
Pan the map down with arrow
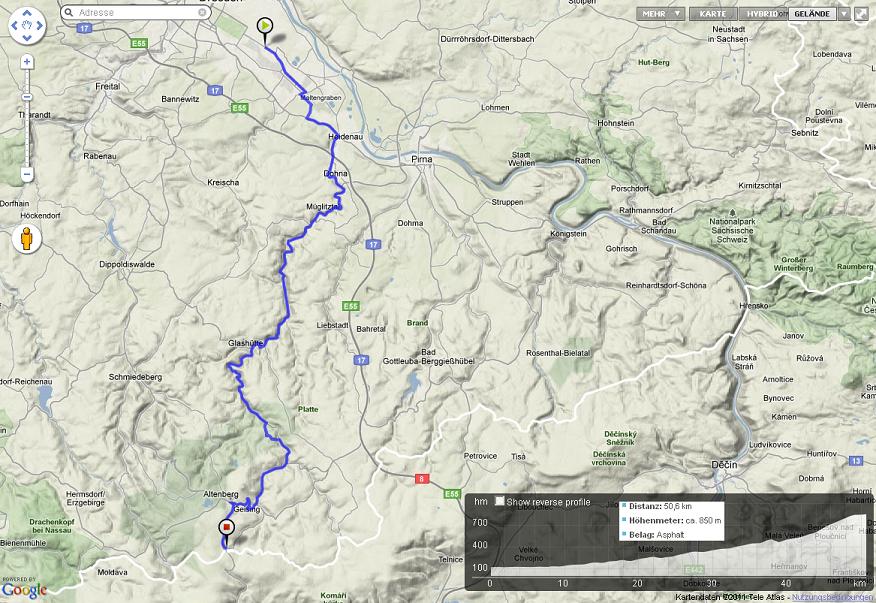tap(27, 37)
